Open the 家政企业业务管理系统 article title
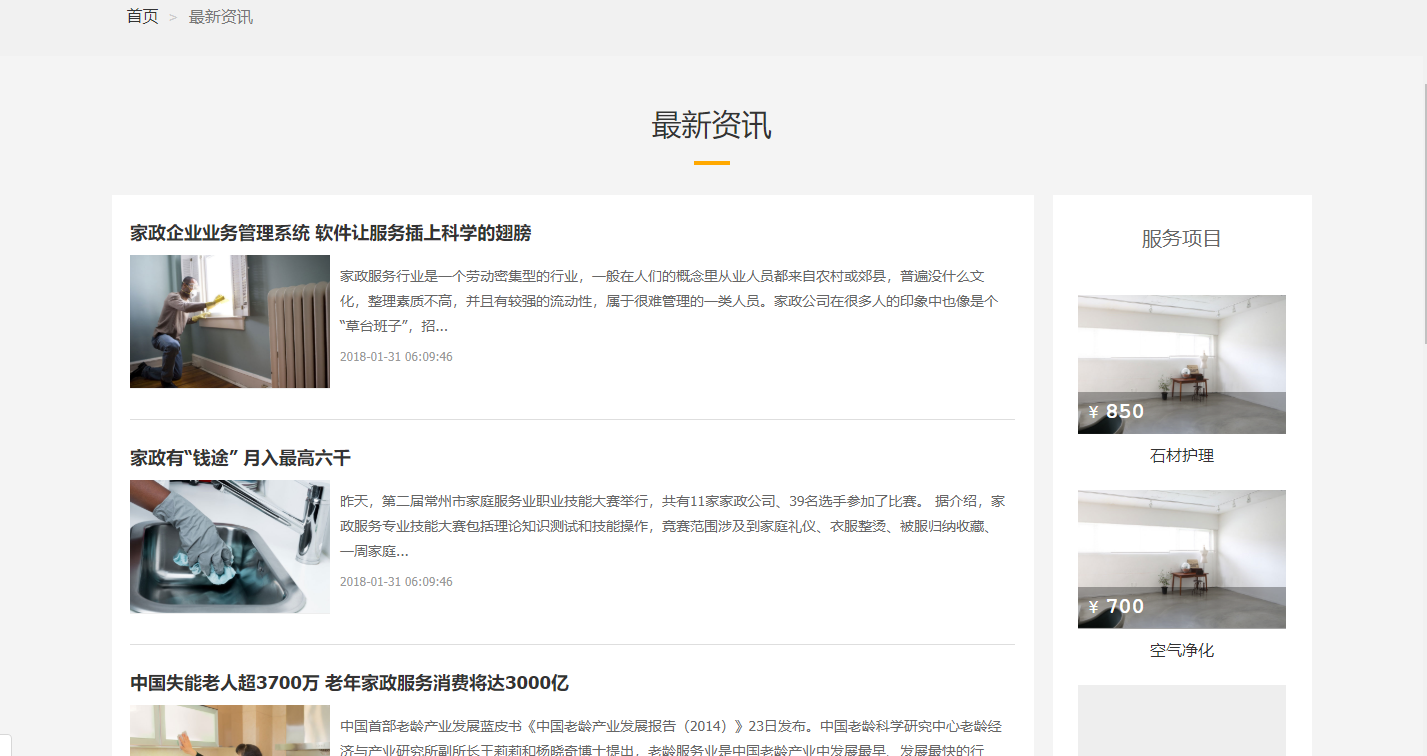Viewport: 1427px width, 756px height. (x=330, y=233)
